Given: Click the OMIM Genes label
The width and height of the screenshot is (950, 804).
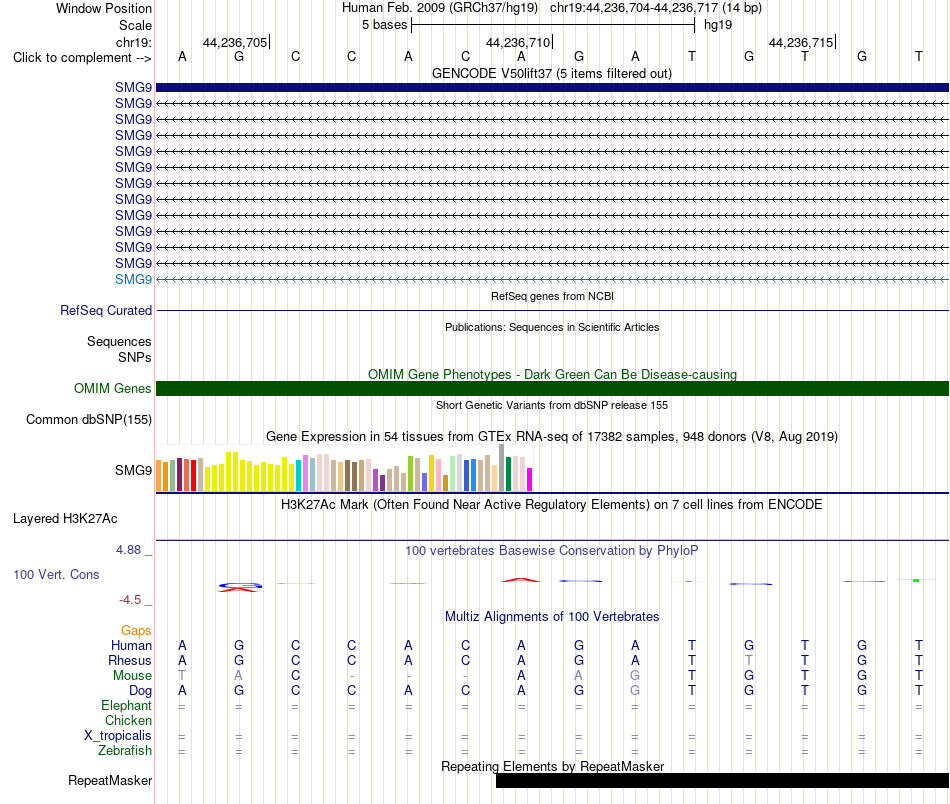Looking at the screenshot, I should click(x=112, y=388).
